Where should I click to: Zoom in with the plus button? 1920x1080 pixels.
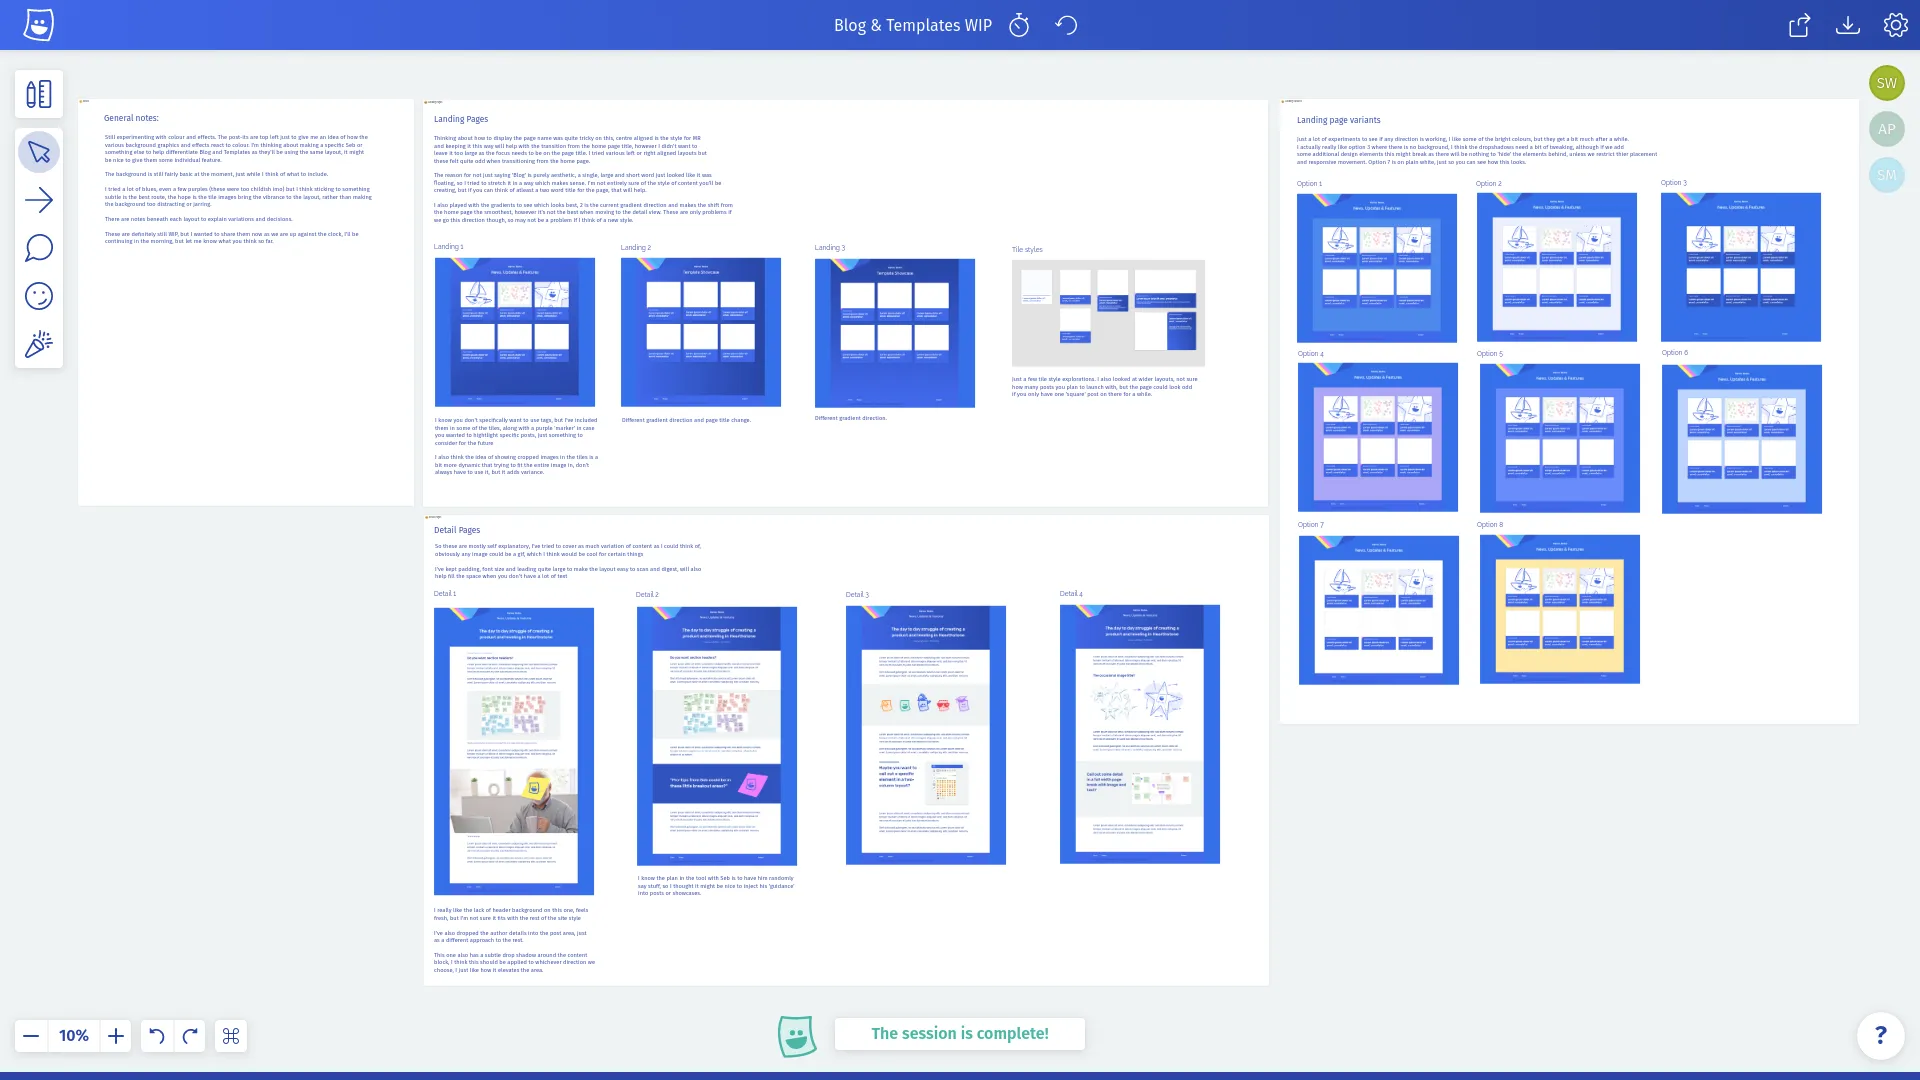tap(116, 1036)
